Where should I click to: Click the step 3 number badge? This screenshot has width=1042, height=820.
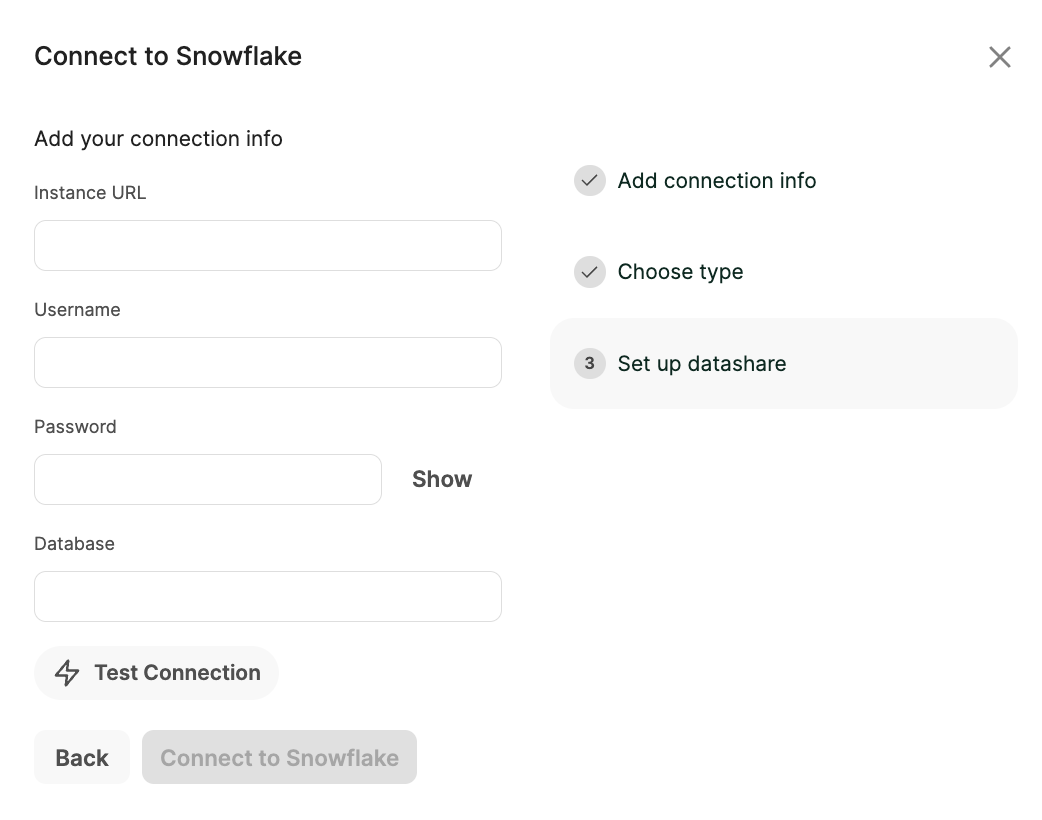coord(590,364)
